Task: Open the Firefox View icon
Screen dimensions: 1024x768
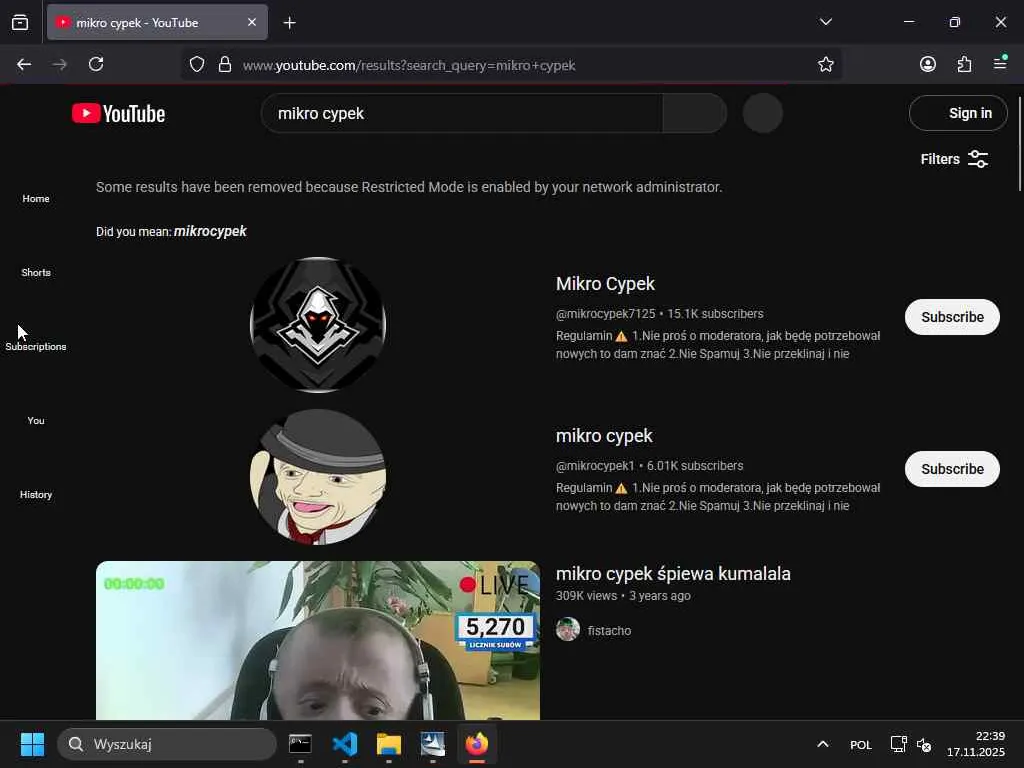Action: point(20,23)
